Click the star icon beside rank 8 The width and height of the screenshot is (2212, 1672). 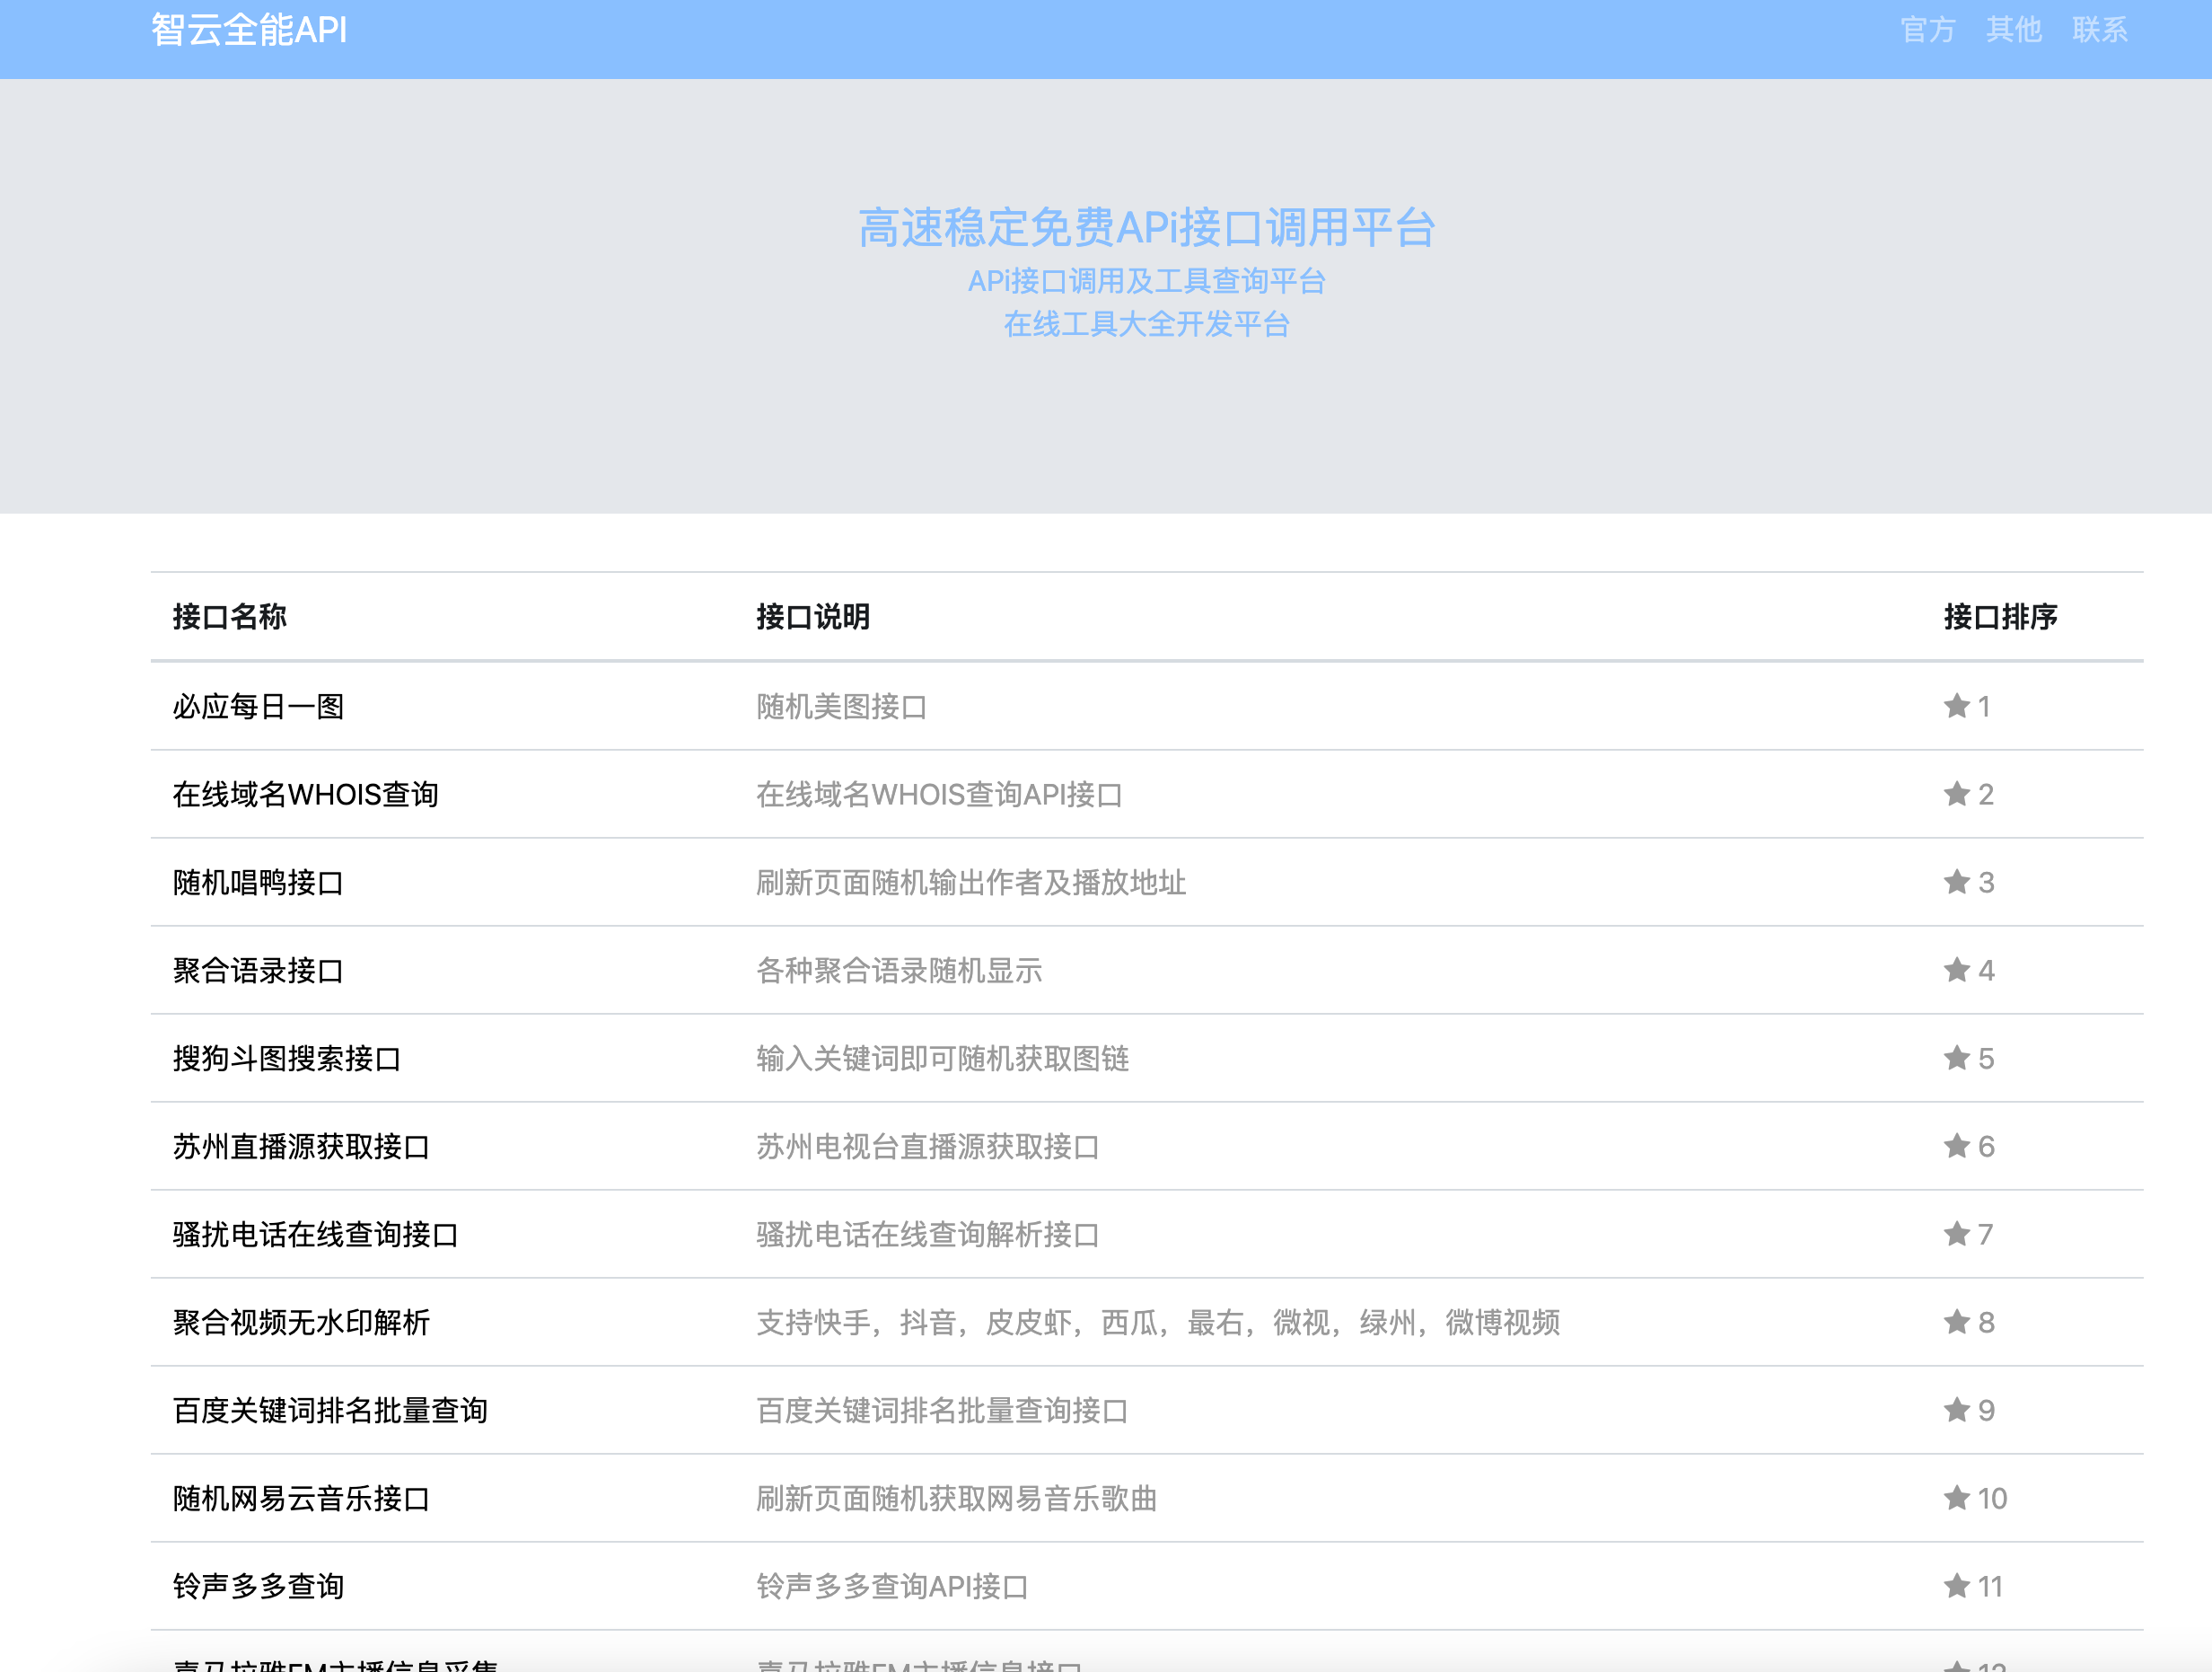click(x=1956, y=1322)
